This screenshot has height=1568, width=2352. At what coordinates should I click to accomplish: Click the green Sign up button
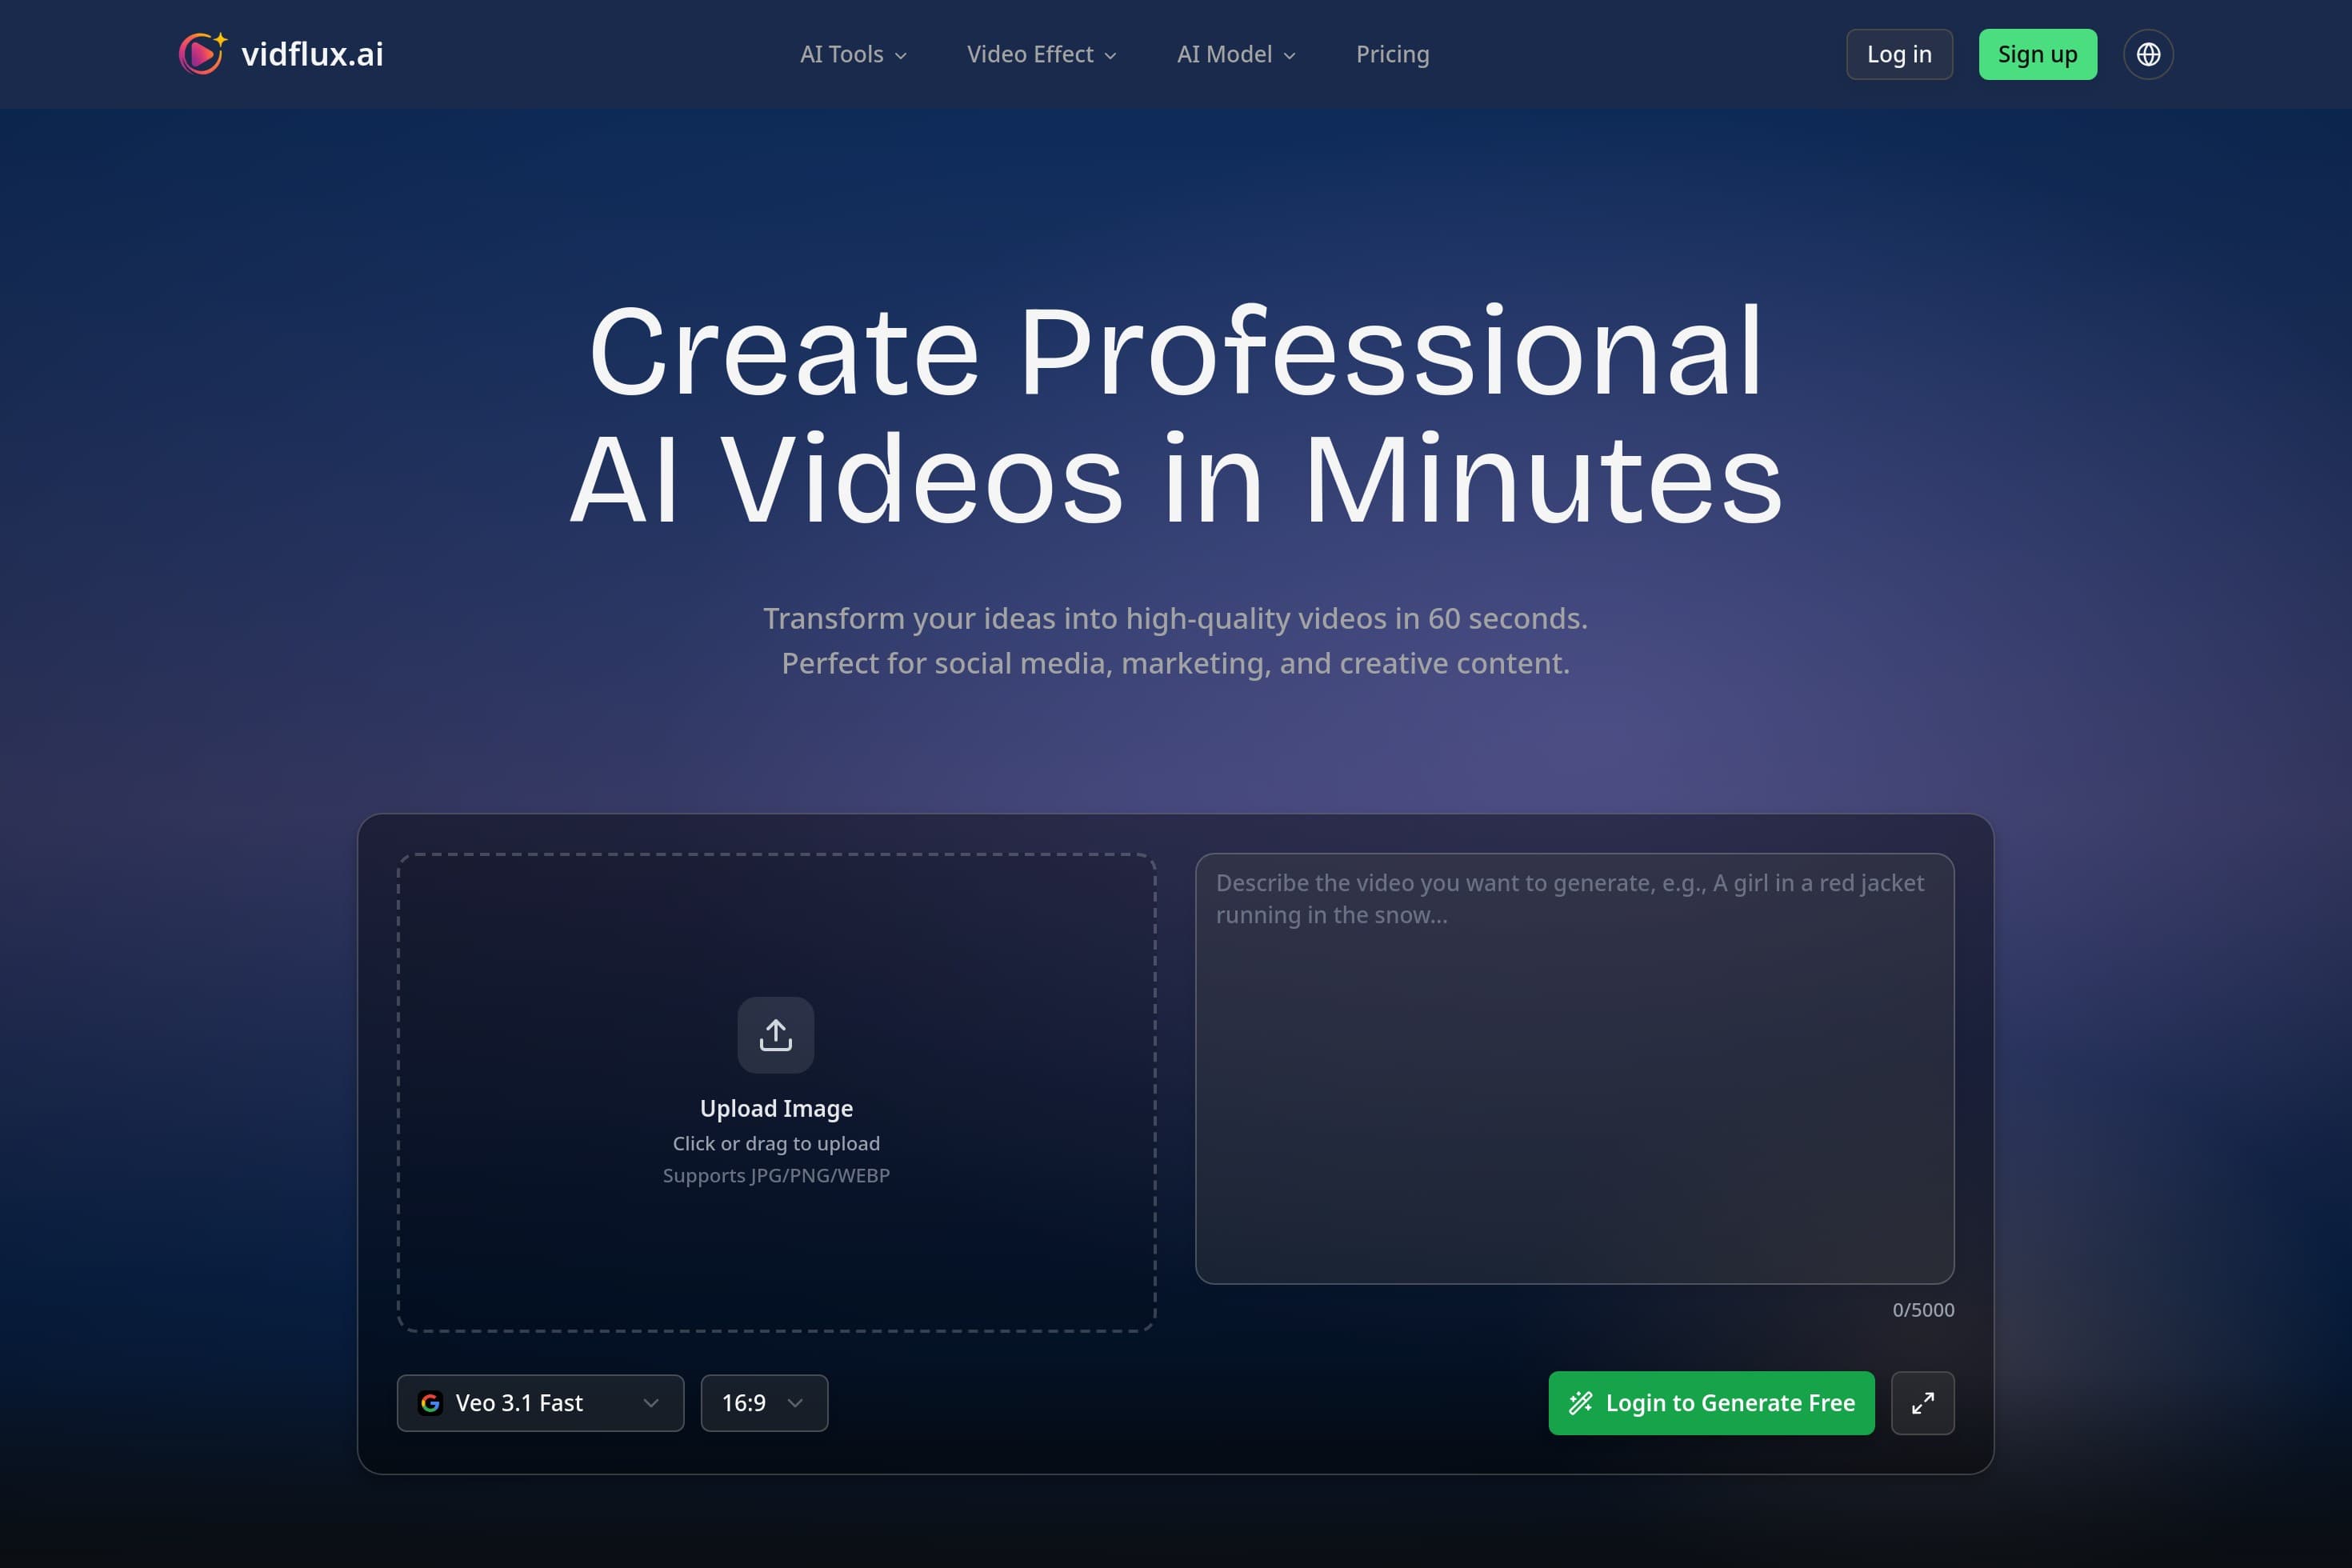pyautogui.click(x=2037, y=54)
